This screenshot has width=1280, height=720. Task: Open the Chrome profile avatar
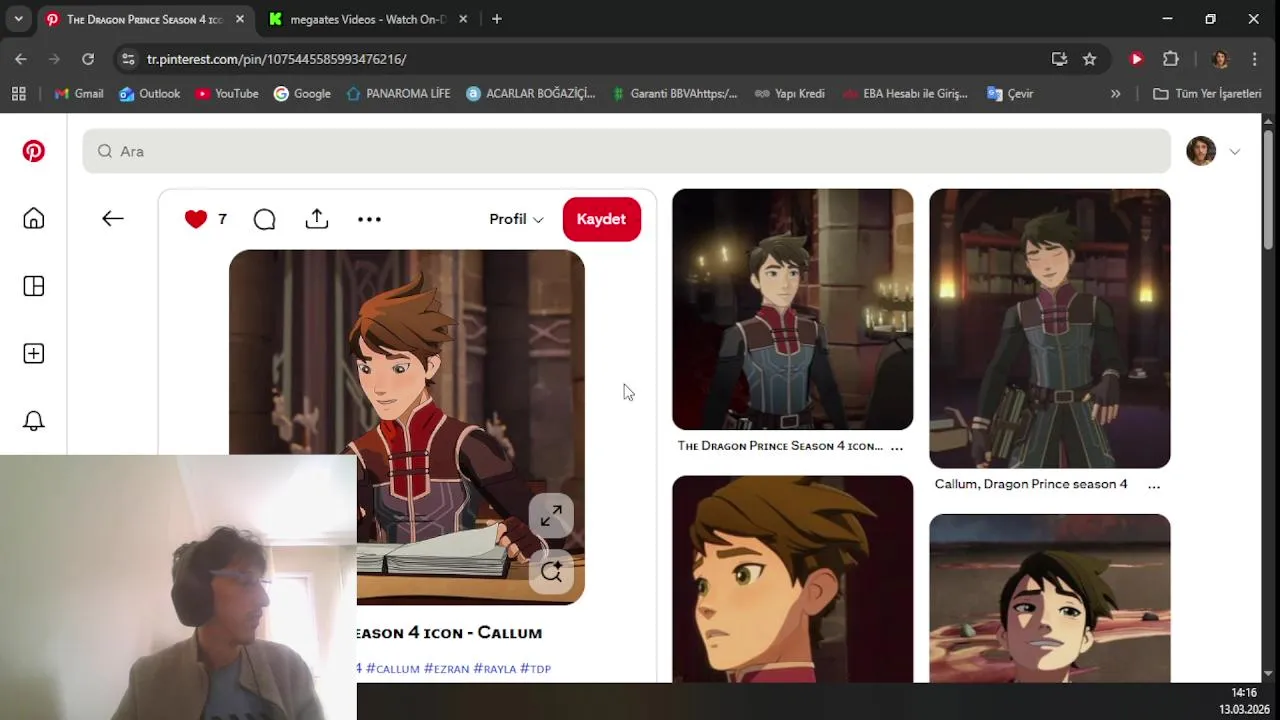(1219, 59)
